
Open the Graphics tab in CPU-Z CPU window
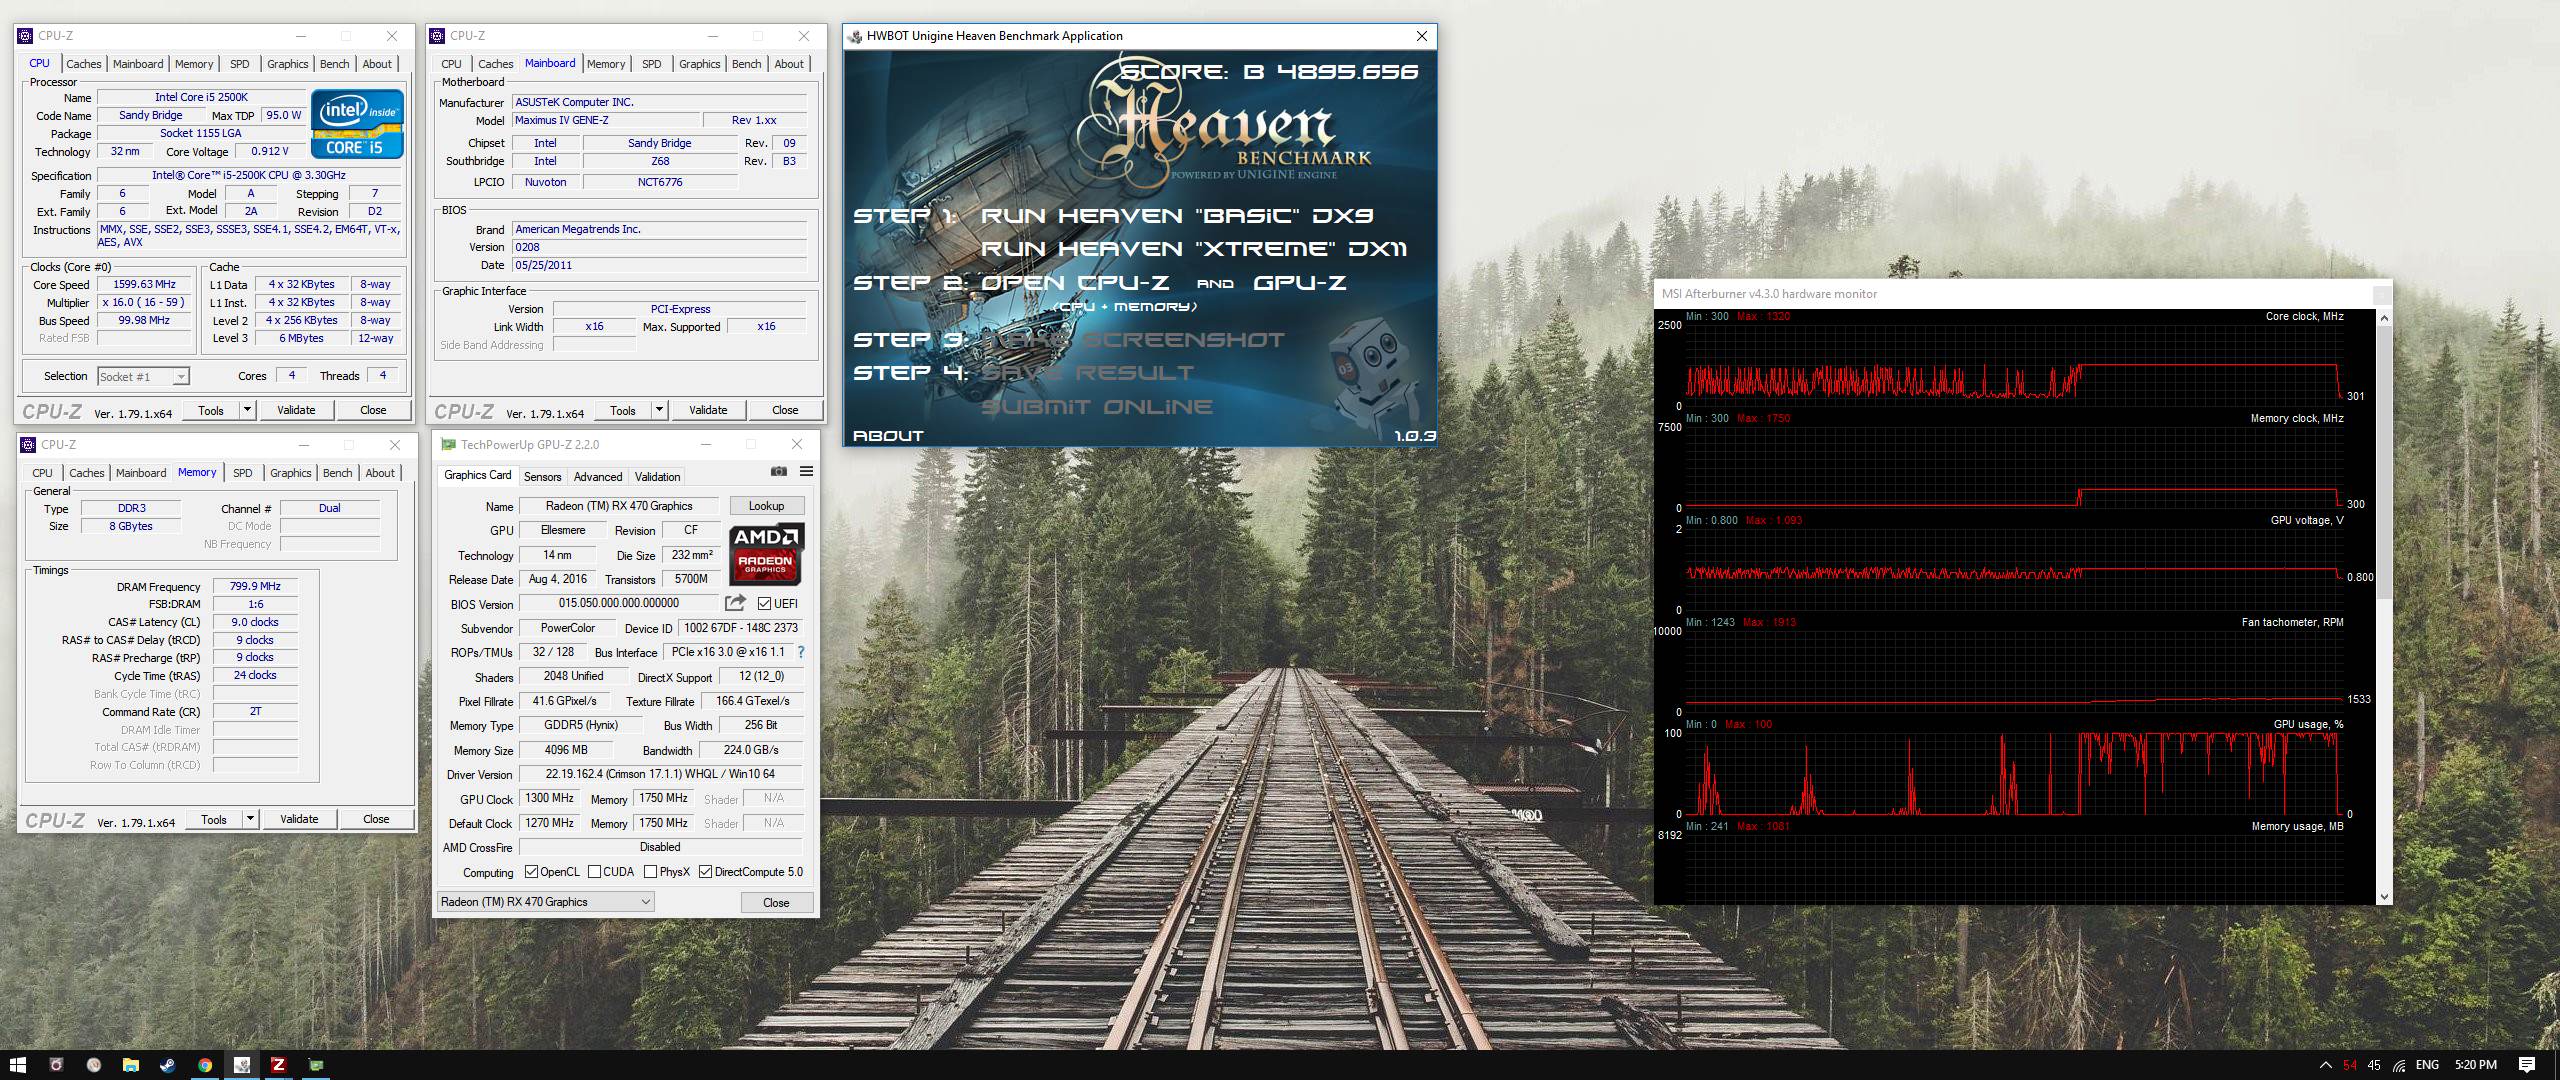(288, 64)
